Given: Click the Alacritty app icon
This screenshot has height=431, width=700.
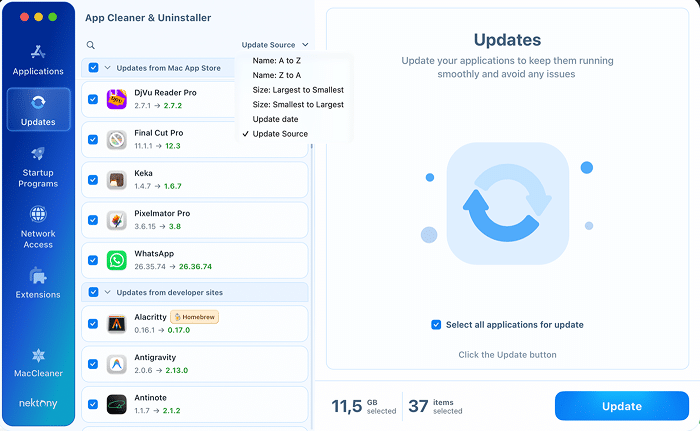Looking at the screenshot, I should tap(117, 323).
